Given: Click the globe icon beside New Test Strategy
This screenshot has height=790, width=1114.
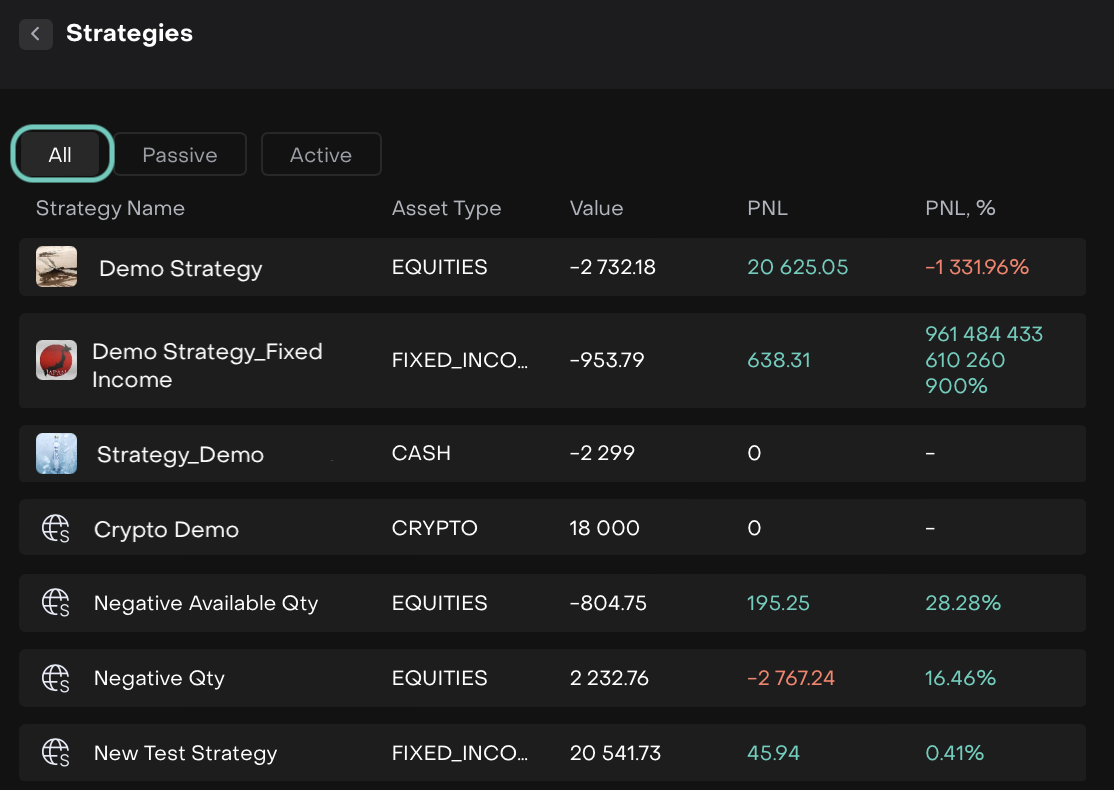Looking at the screenshot, I should 56,753.
